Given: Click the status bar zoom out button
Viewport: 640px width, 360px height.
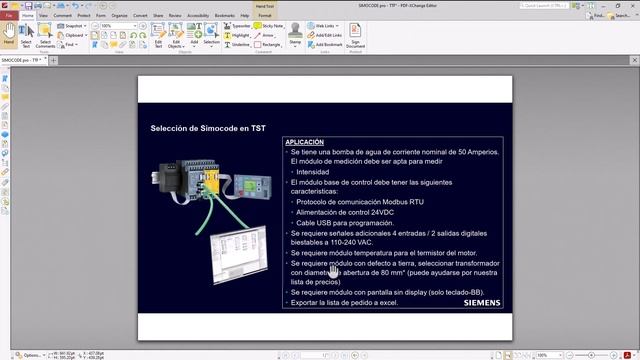Looking at the screenshot, I should pyautogui.click(x=570, y=356).
